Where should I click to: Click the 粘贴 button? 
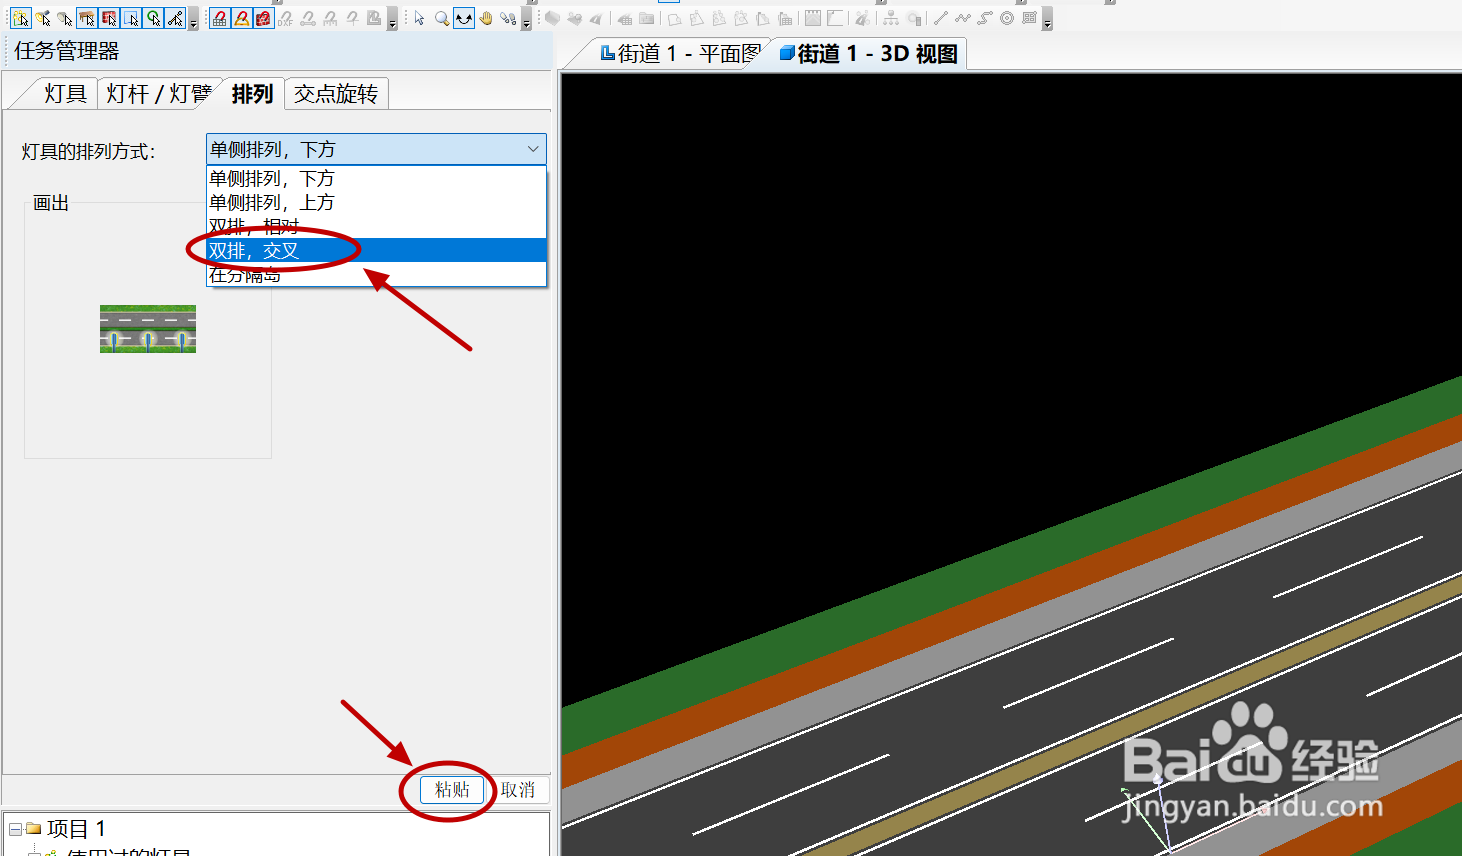[452, 790]
